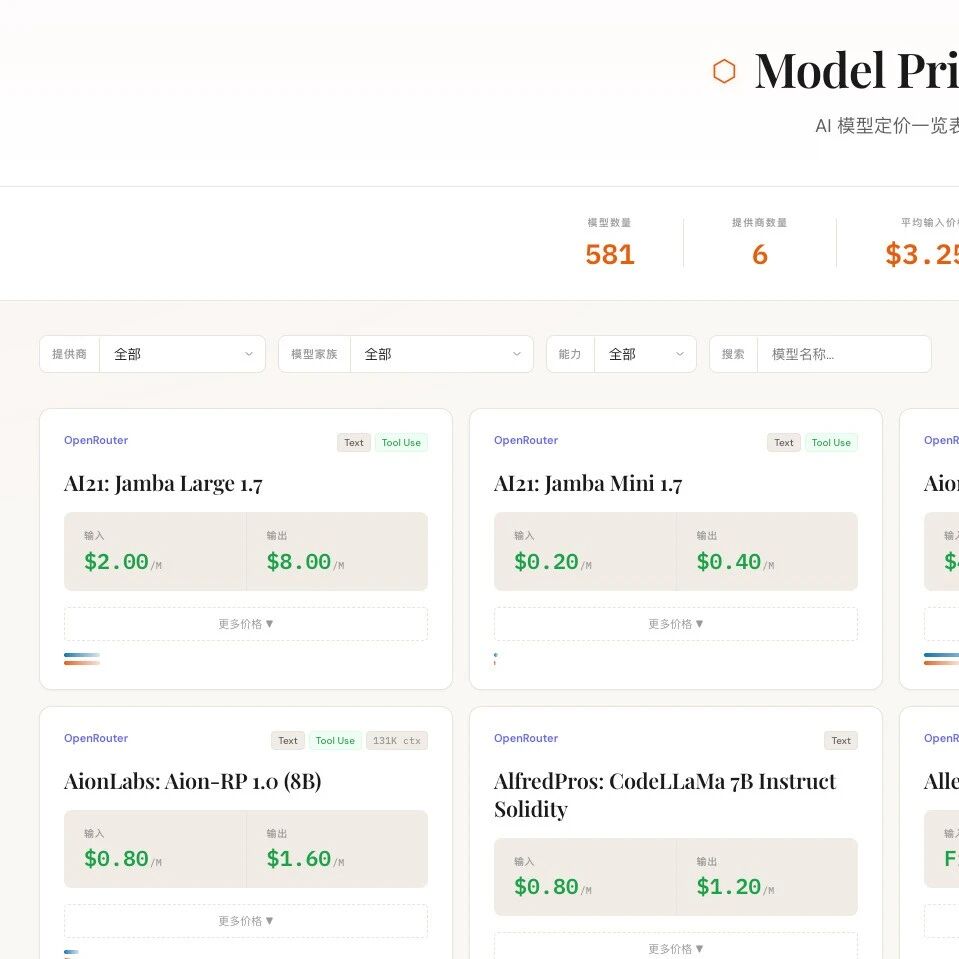Click OpenRouter link on Jamba Large 1.7 card
959x959 pixels.
pyautogui.click(x=96, y=440)
